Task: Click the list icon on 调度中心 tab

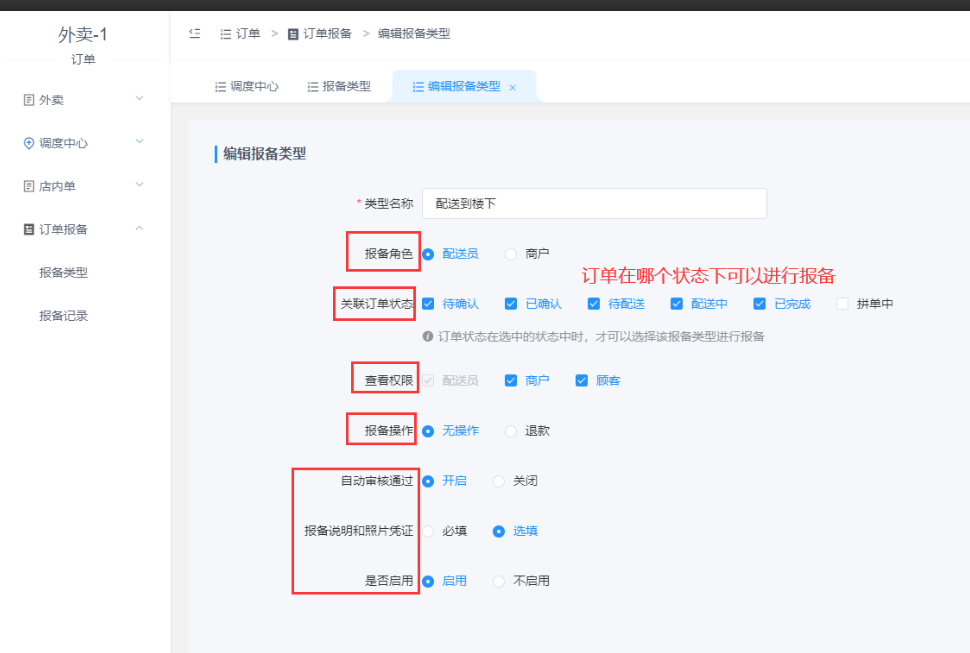Action: tap(220, 87)
